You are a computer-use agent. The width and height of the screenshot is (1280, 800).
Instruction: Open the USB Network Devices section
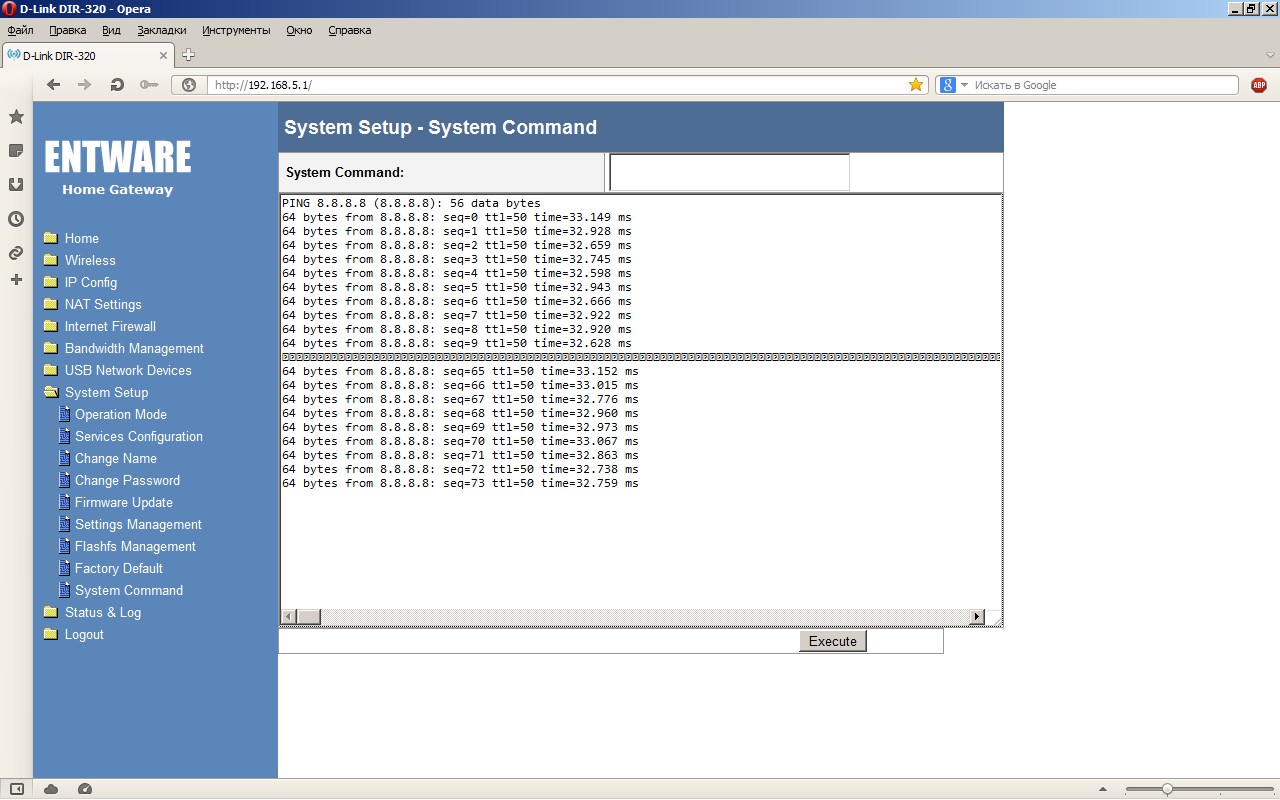click(x=128, y=370)
